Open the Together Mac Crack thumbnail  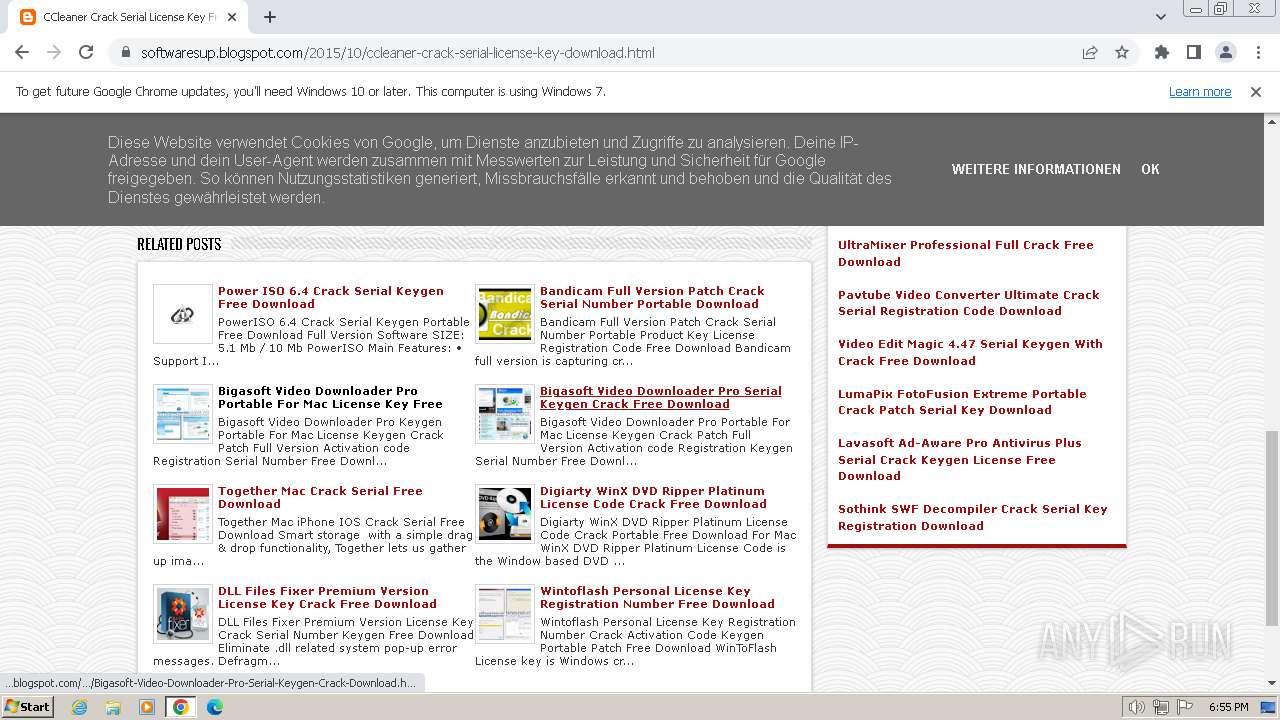pos(182,514)
